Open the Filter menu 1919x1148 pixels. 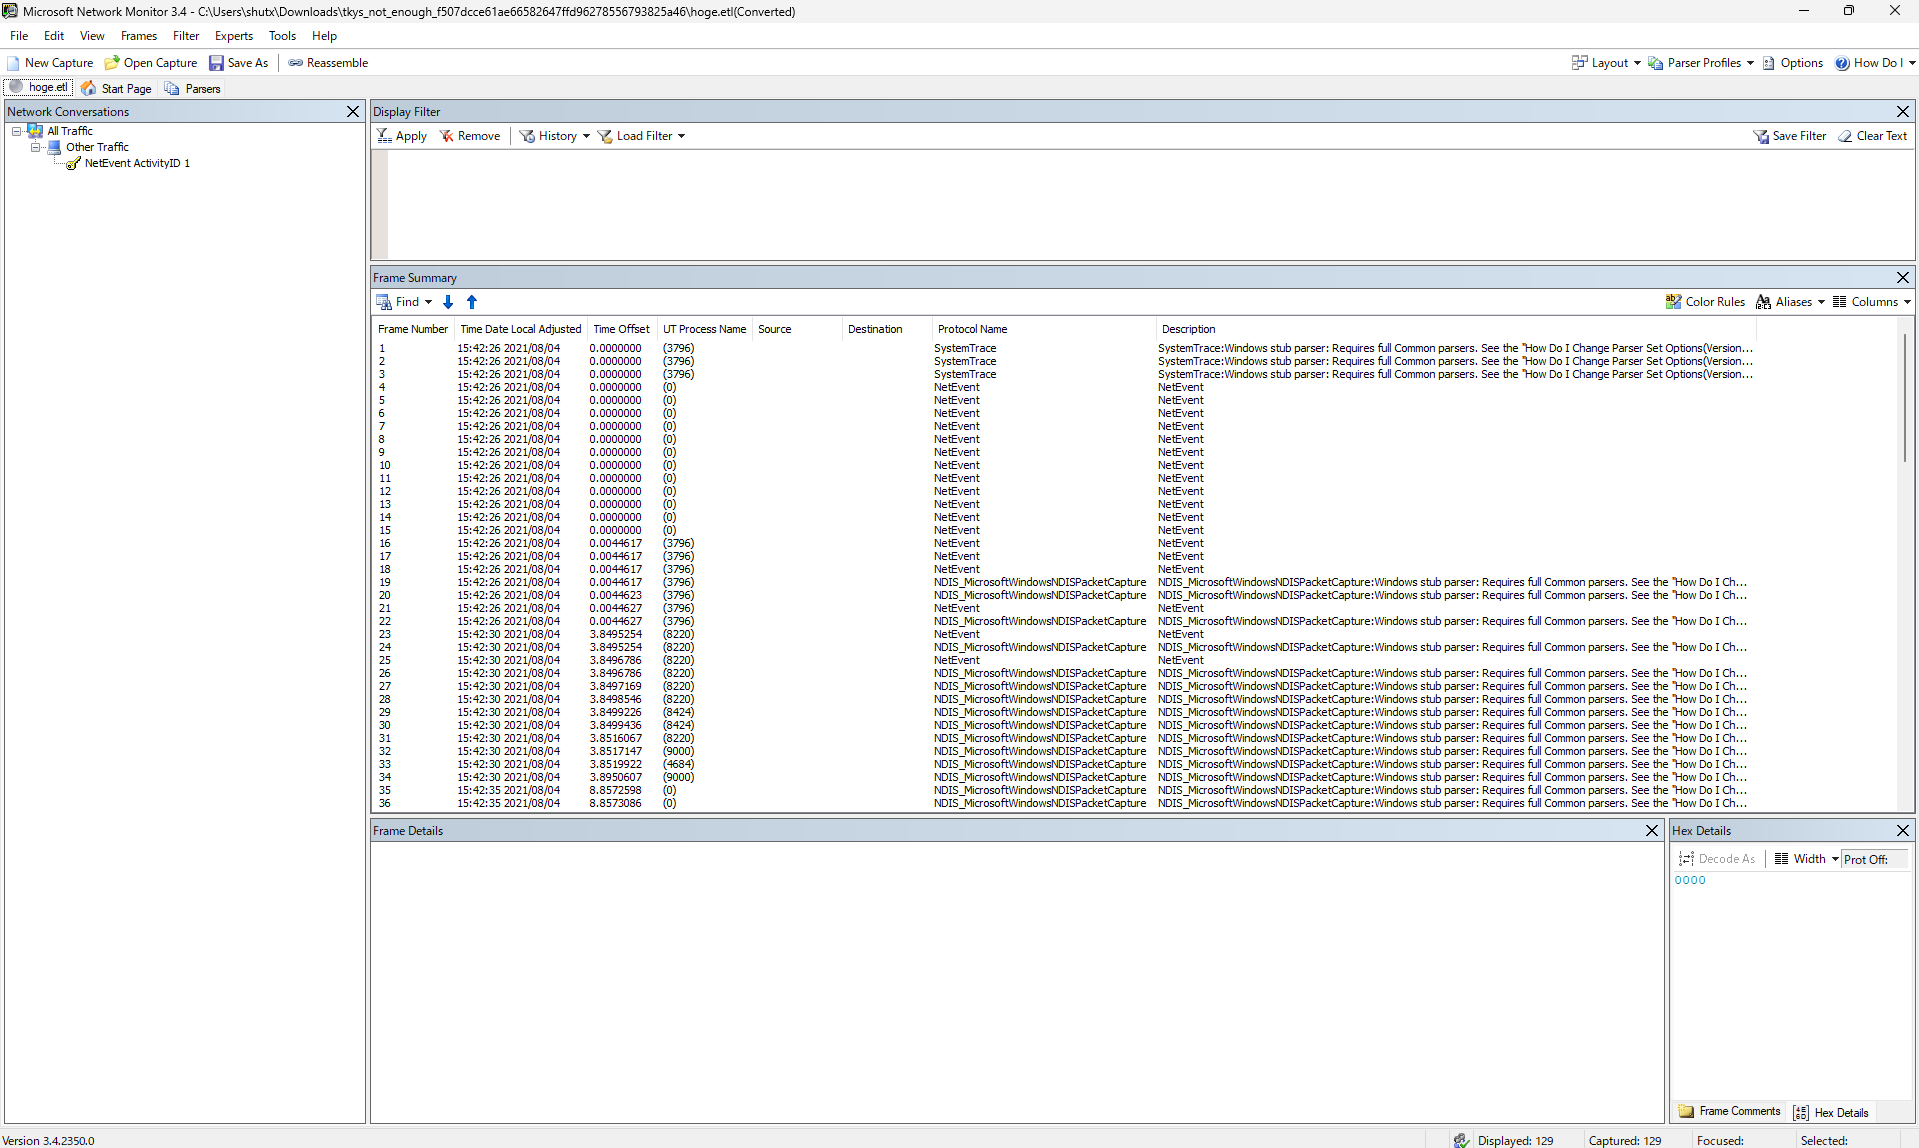click(x=186, y=36)
